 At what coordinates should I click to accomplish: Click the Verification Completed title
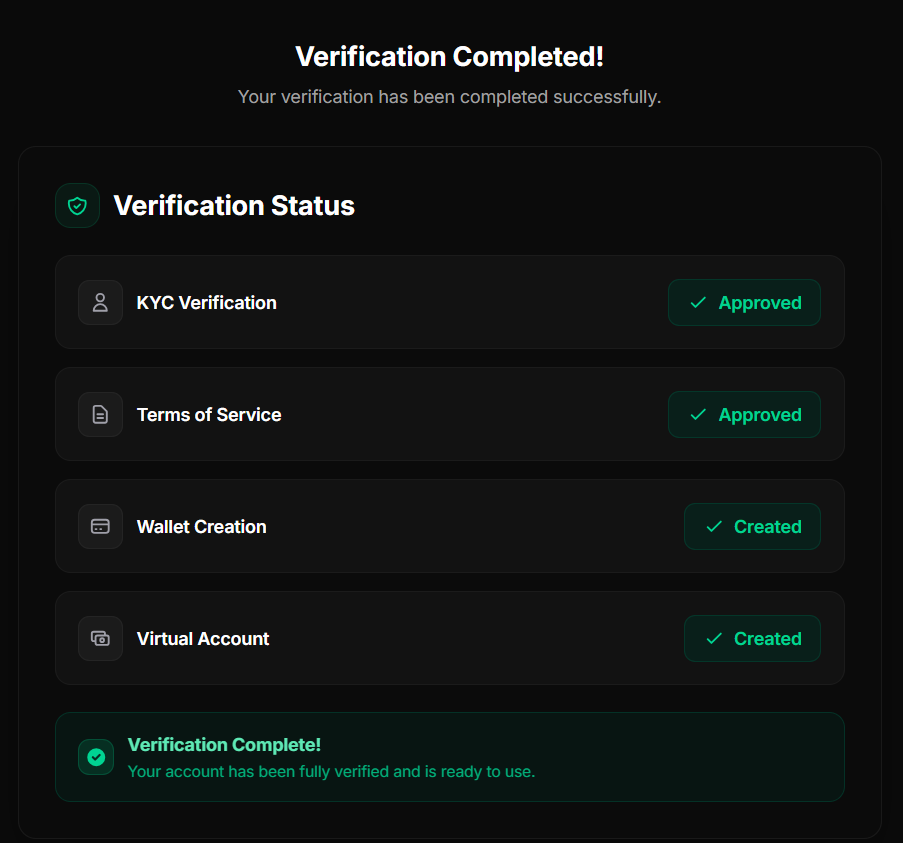coord(449,56)
